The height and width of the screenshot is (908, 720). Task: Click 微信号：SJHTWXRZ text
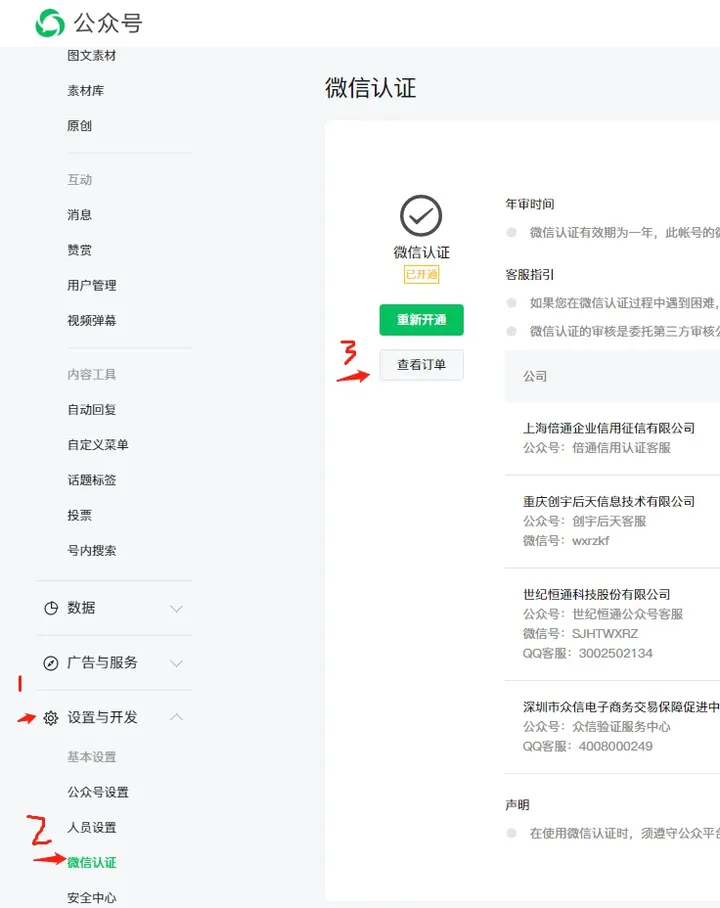coord(580,634)
